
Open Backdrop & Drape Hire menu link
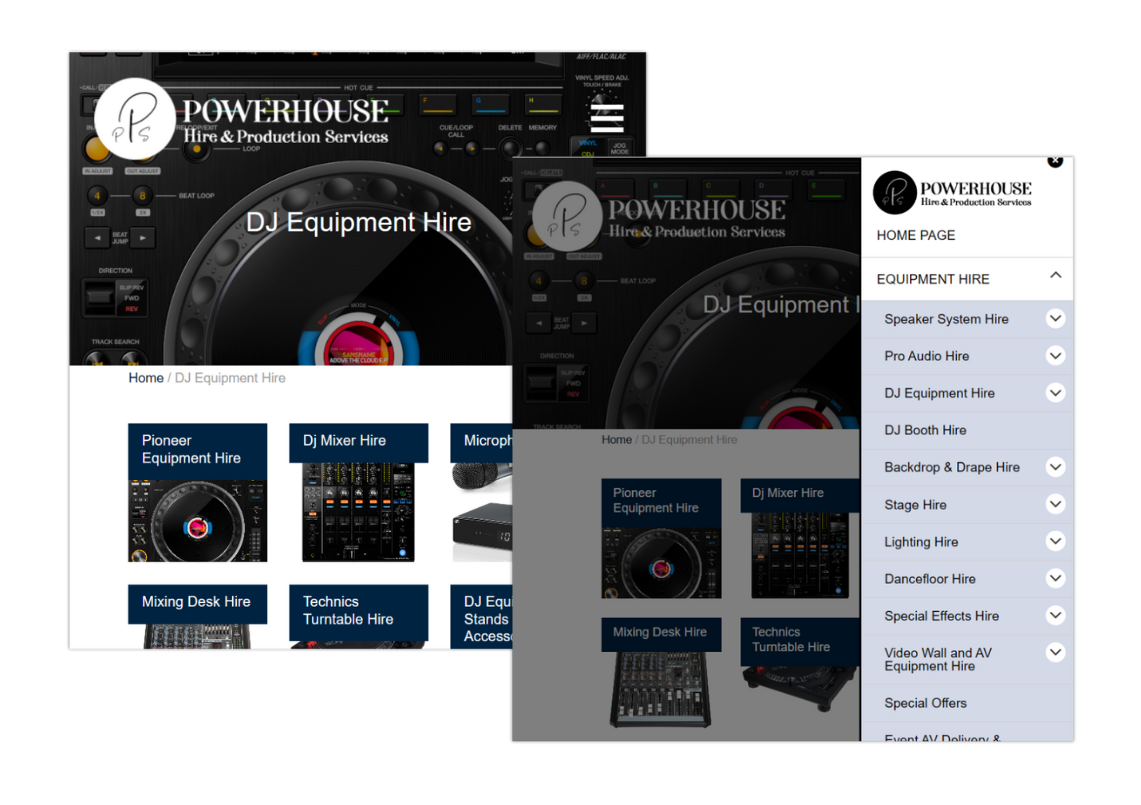(952, 467)
